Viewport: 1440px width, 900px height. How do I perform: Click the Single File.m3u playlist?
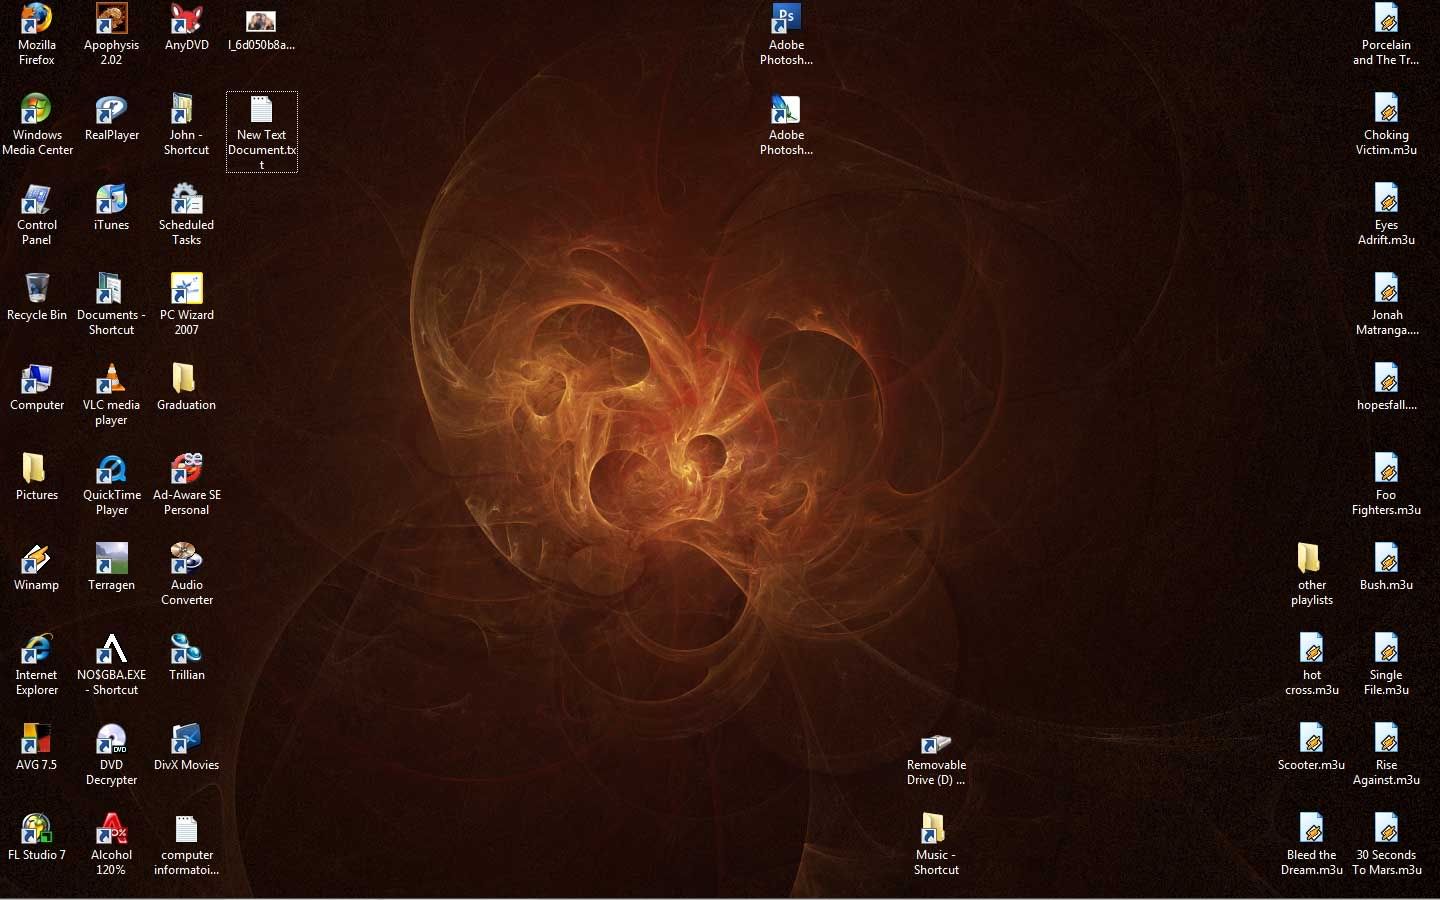pos(1386,649)
